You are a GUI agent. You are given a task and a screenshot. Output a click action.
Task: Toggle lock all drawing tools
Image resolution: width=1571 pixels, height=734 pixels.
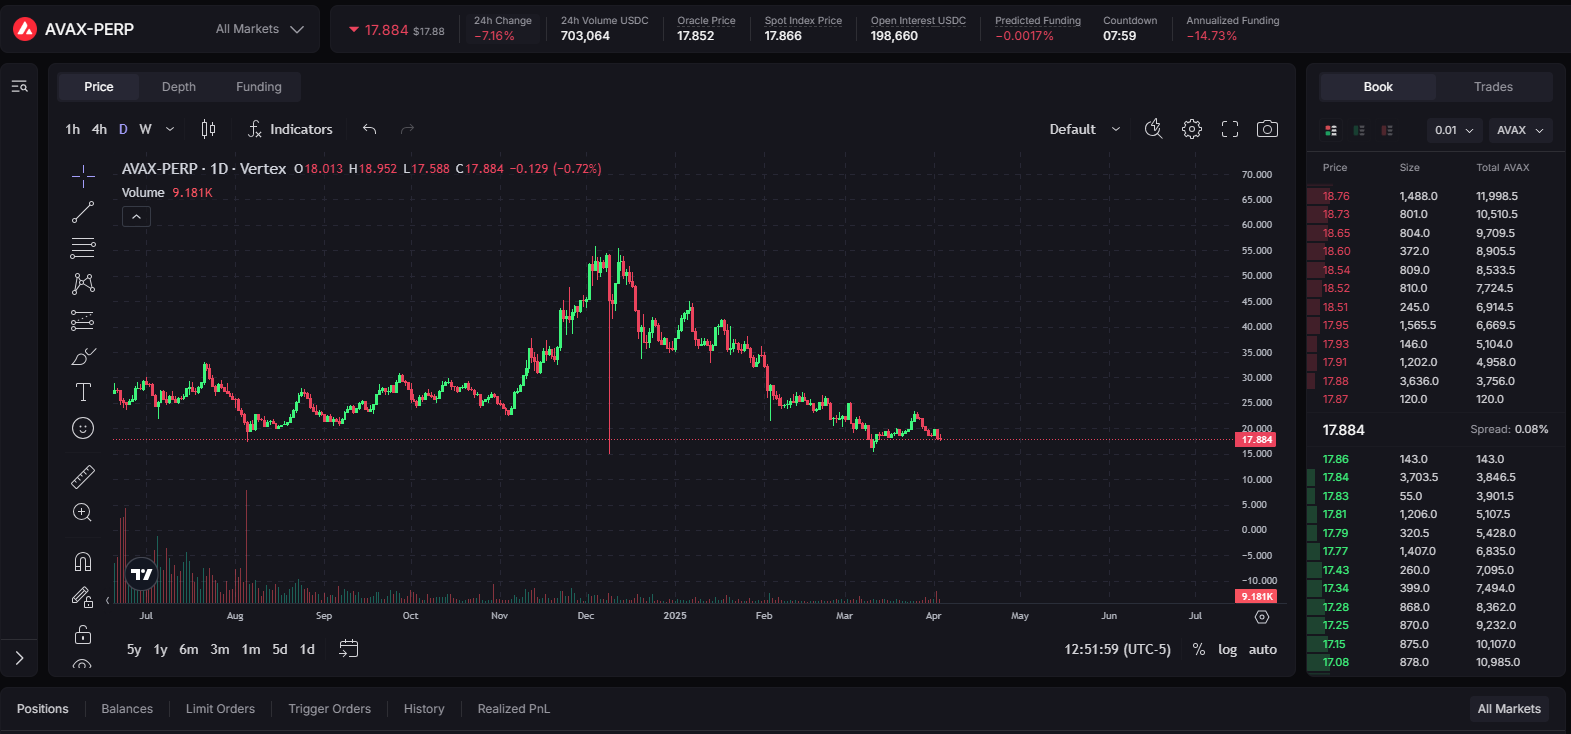pyautogui.click(x=83, y=634)
